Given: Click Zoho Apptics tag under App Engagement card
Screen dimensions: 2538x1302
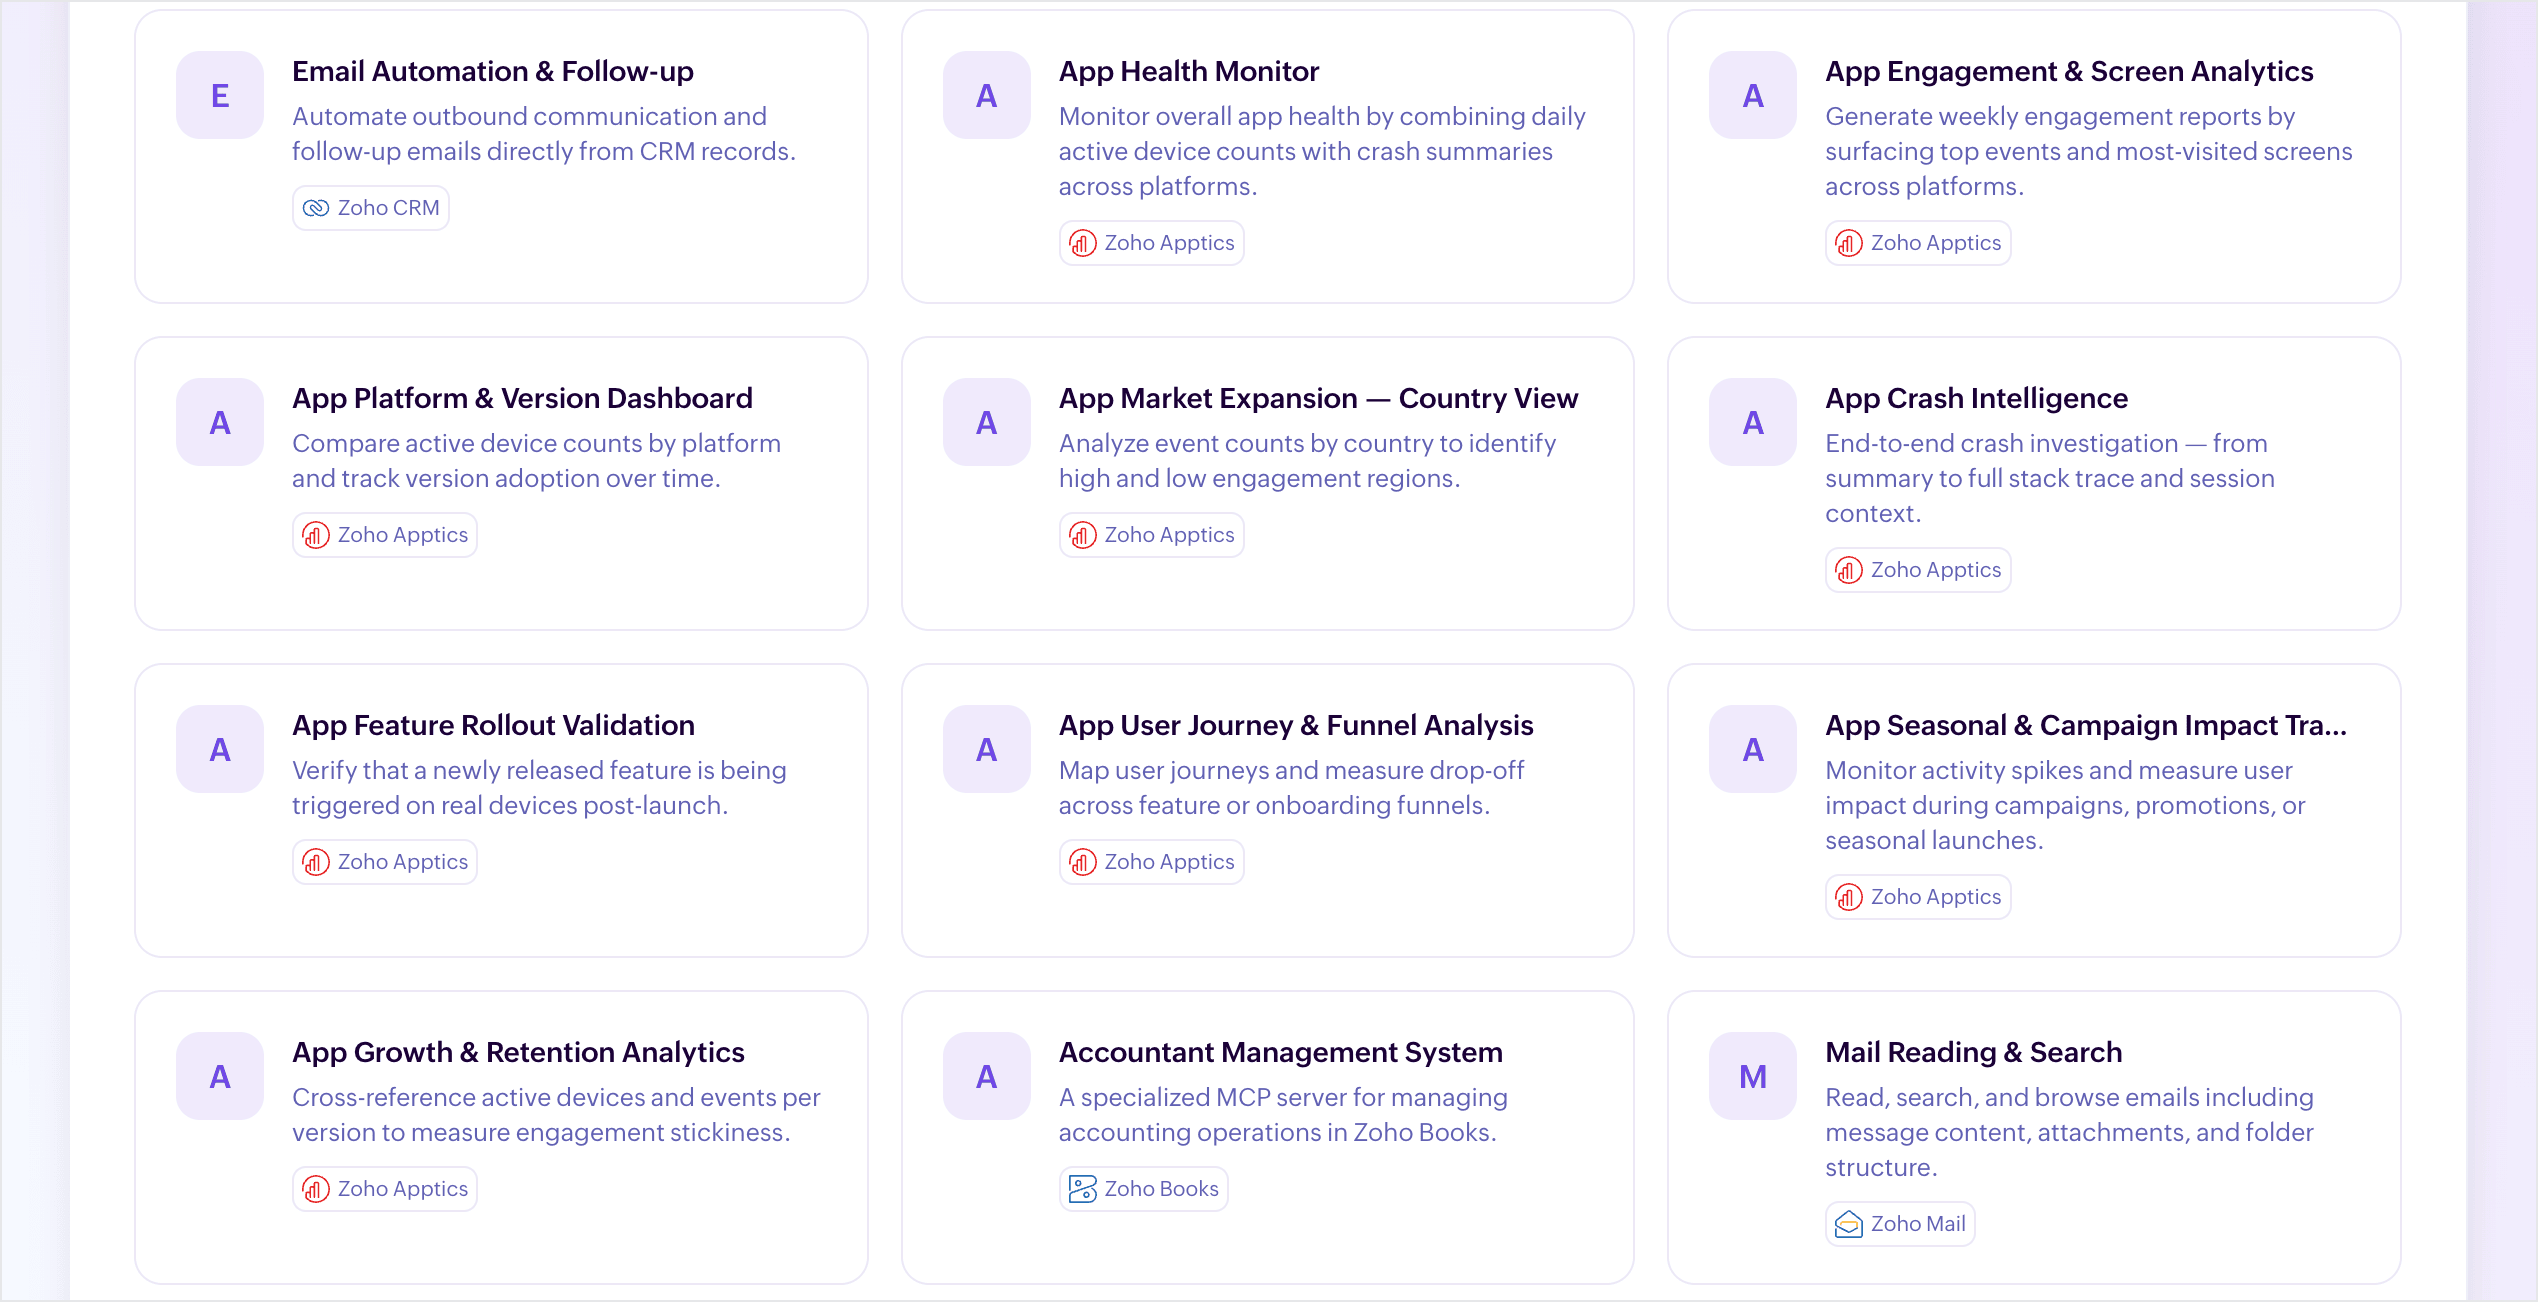Looking at the screenshot, I should (1918, 243).
